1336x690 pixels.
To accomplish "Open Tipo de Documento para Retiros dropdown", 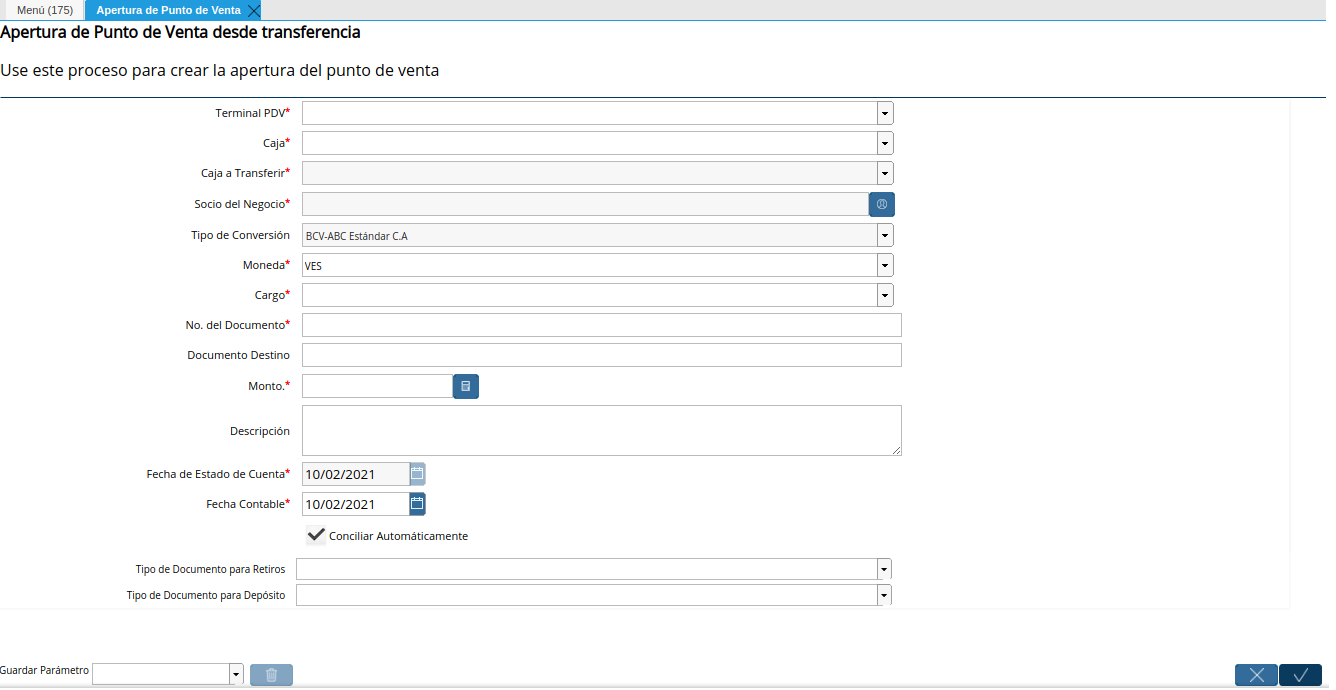I will pyautogui.click(x=884, y=570).
